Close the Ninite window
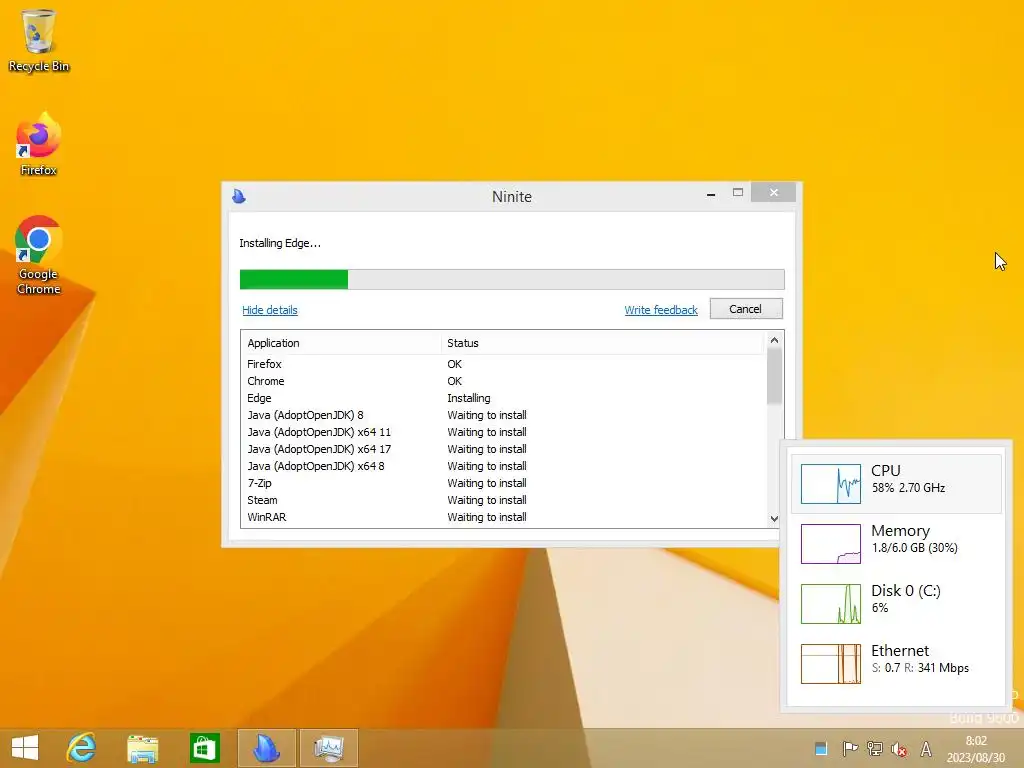The width and height of the screenshot is (1024, 768). coord(773,193)
